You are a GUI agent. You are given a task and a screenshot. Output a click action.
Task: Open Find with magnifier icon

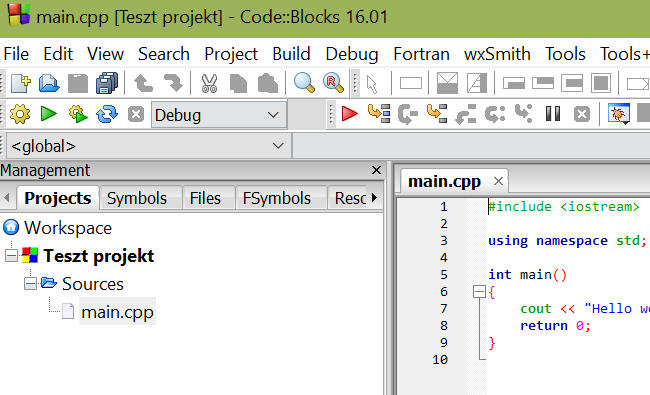click(x=304, y=82)
